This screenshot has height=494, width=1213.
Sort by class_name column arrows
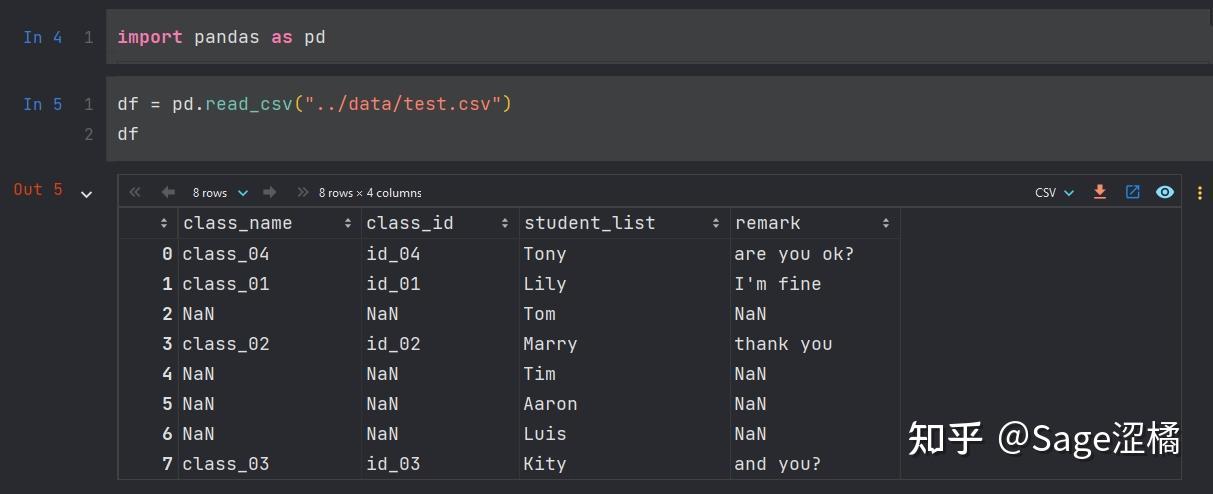[x=348, y=223]
